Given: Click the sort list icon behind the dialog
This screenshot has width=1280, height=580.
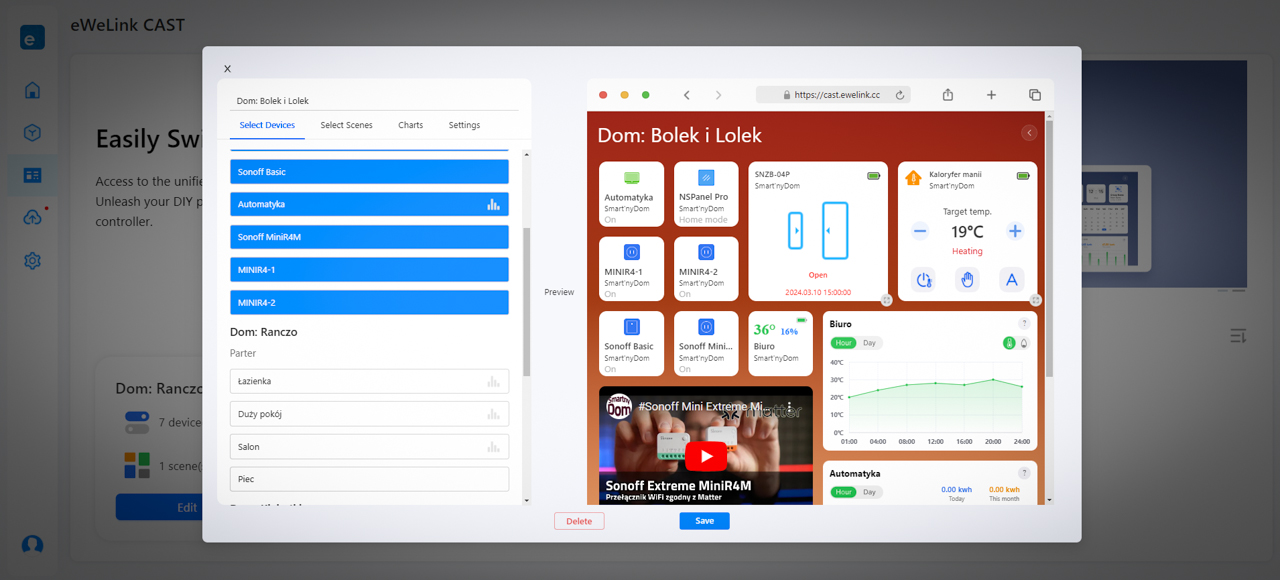Looking at the screenshot, I should click(x=1238, y=336).
